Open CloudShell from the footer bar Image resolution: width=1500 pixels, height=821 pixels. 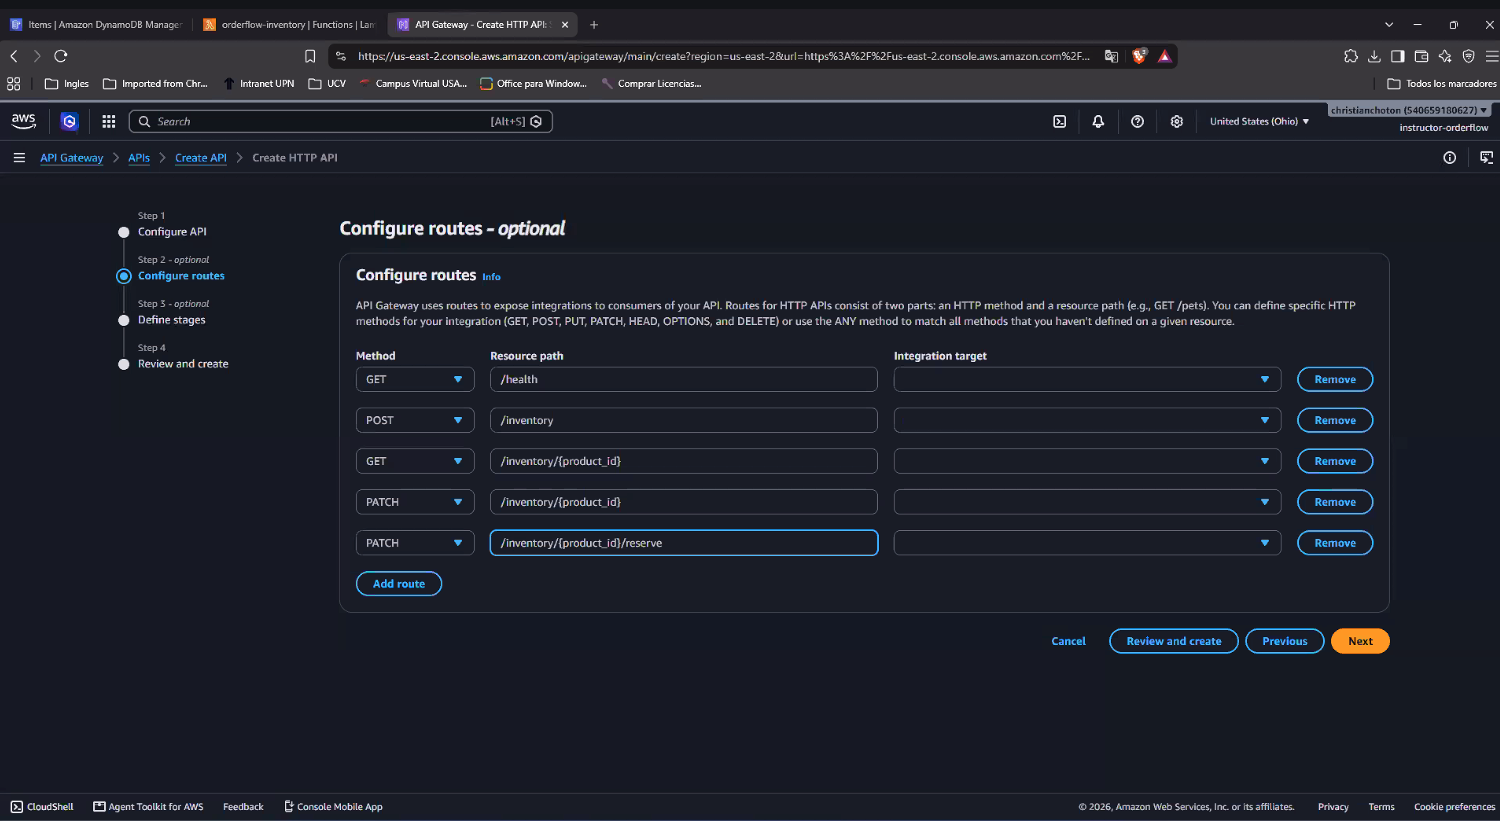[x=42, y=807]
